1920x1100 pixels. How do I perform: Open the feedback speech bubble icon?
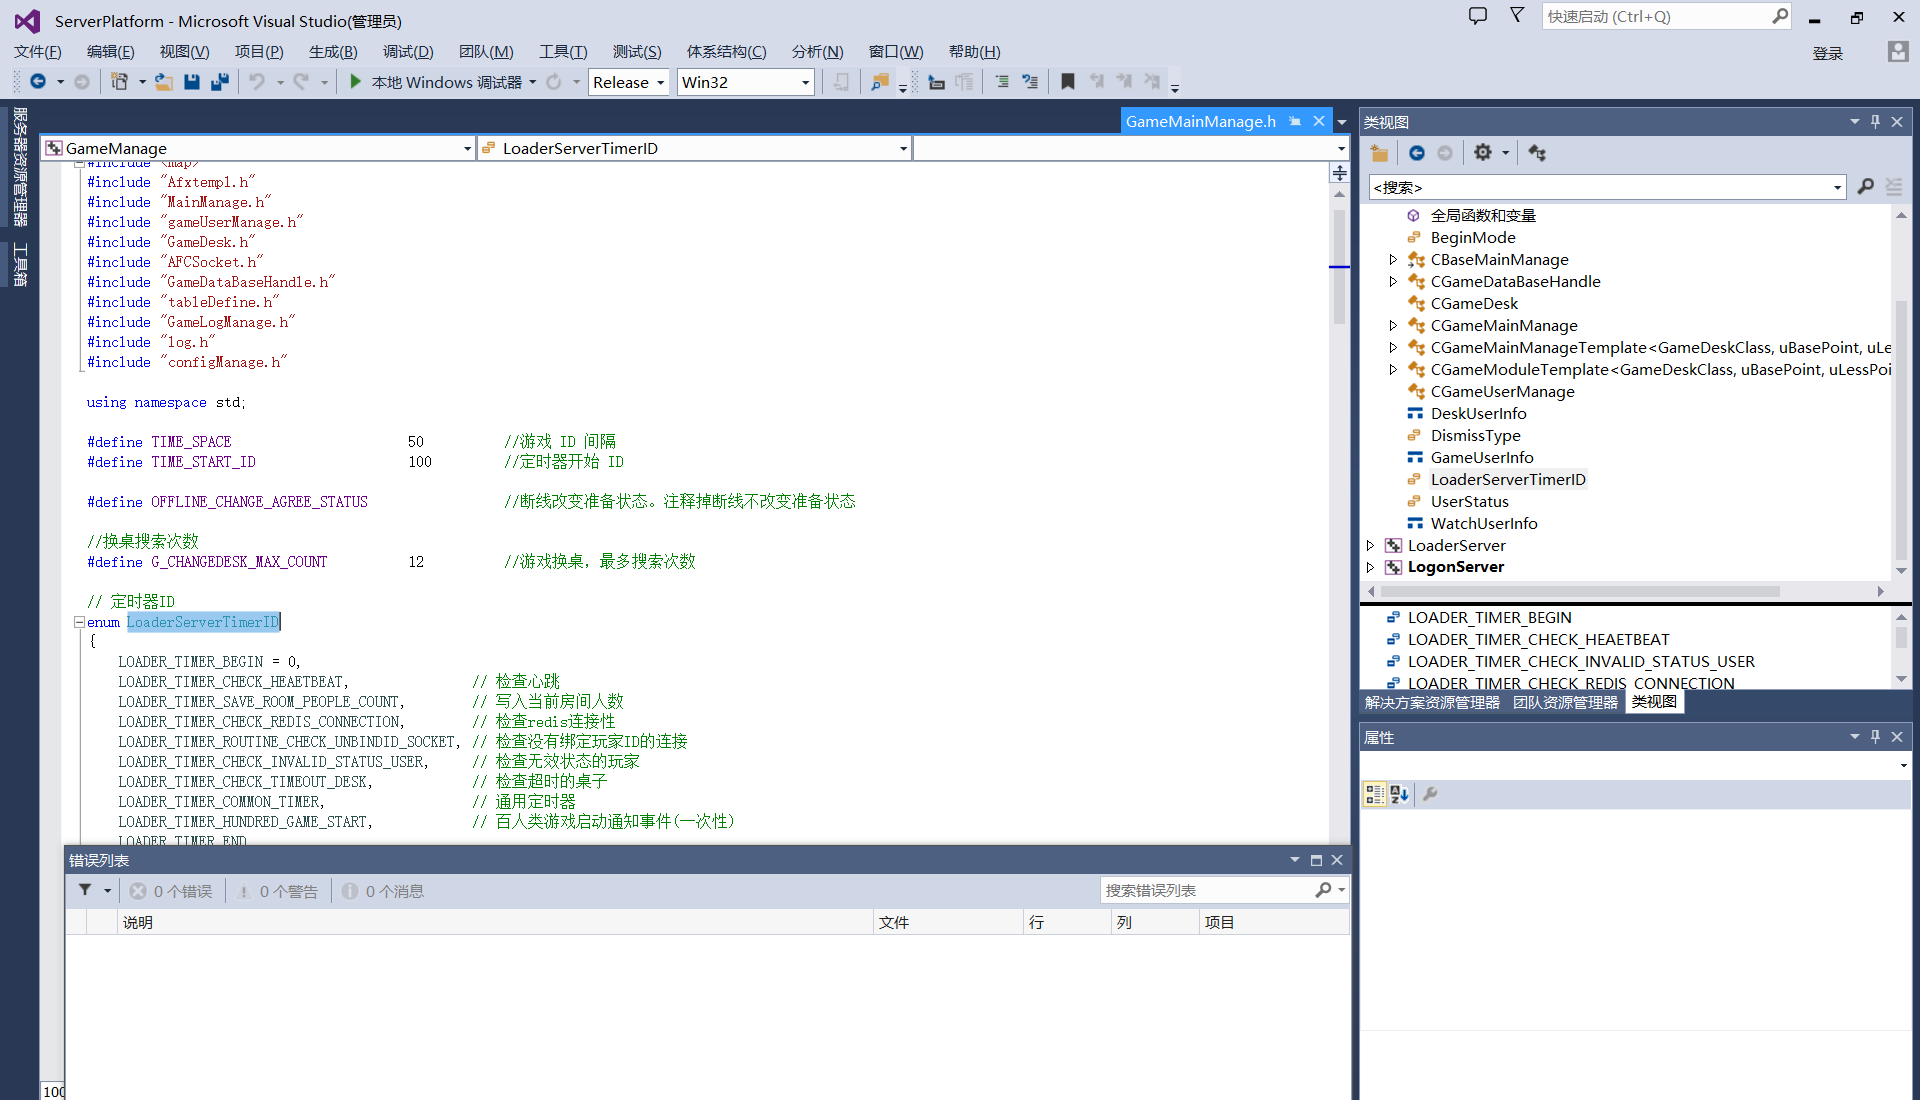(x=1477, y=16)
